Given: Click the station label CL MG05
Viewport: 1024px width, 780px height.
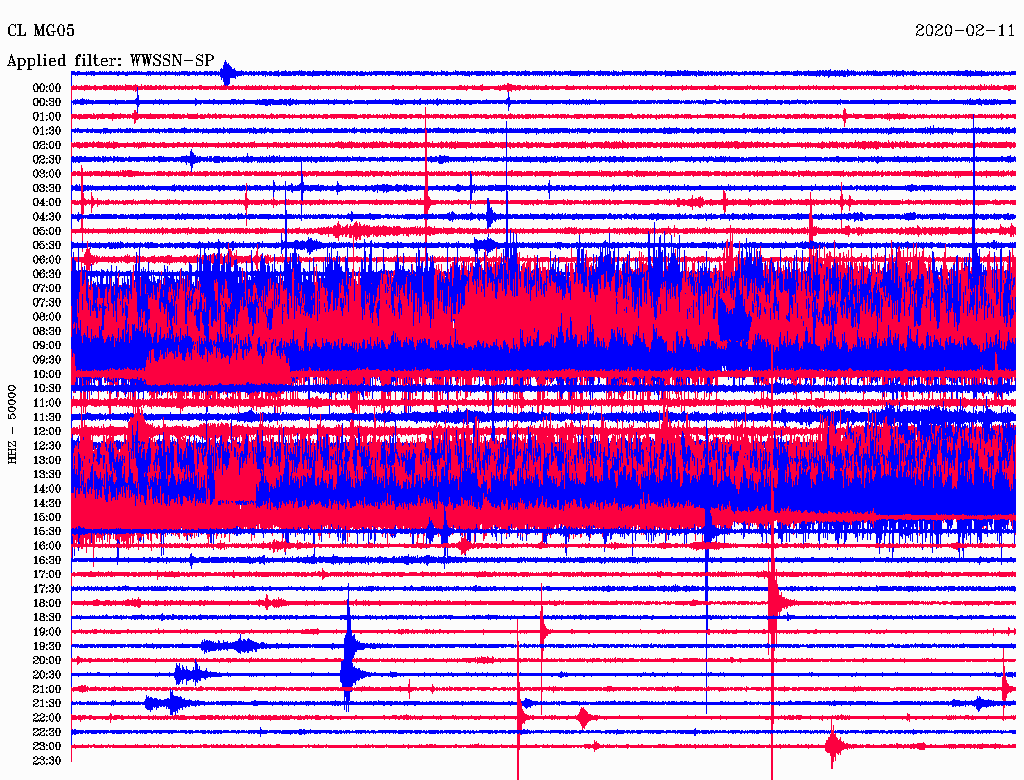Looking at the screenshot, I should coord(41,31).
